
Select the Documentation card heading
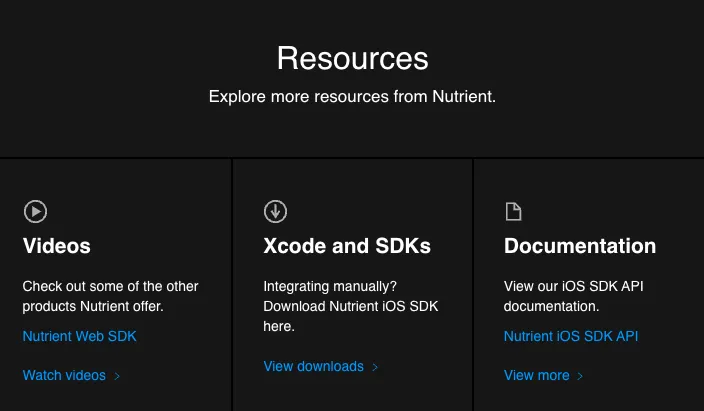[580, 246]
